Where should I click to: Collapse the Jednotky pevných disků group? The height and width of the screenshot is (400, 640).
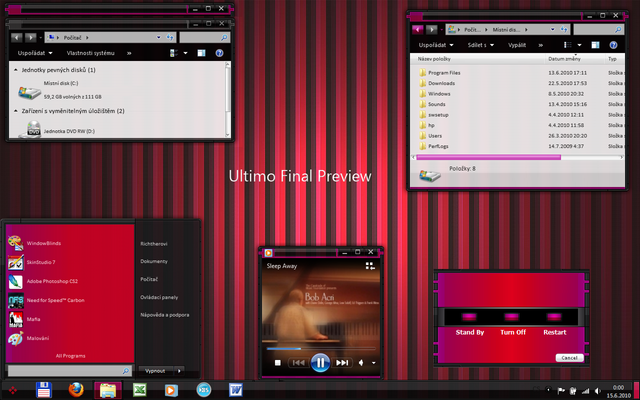[15, 70]
